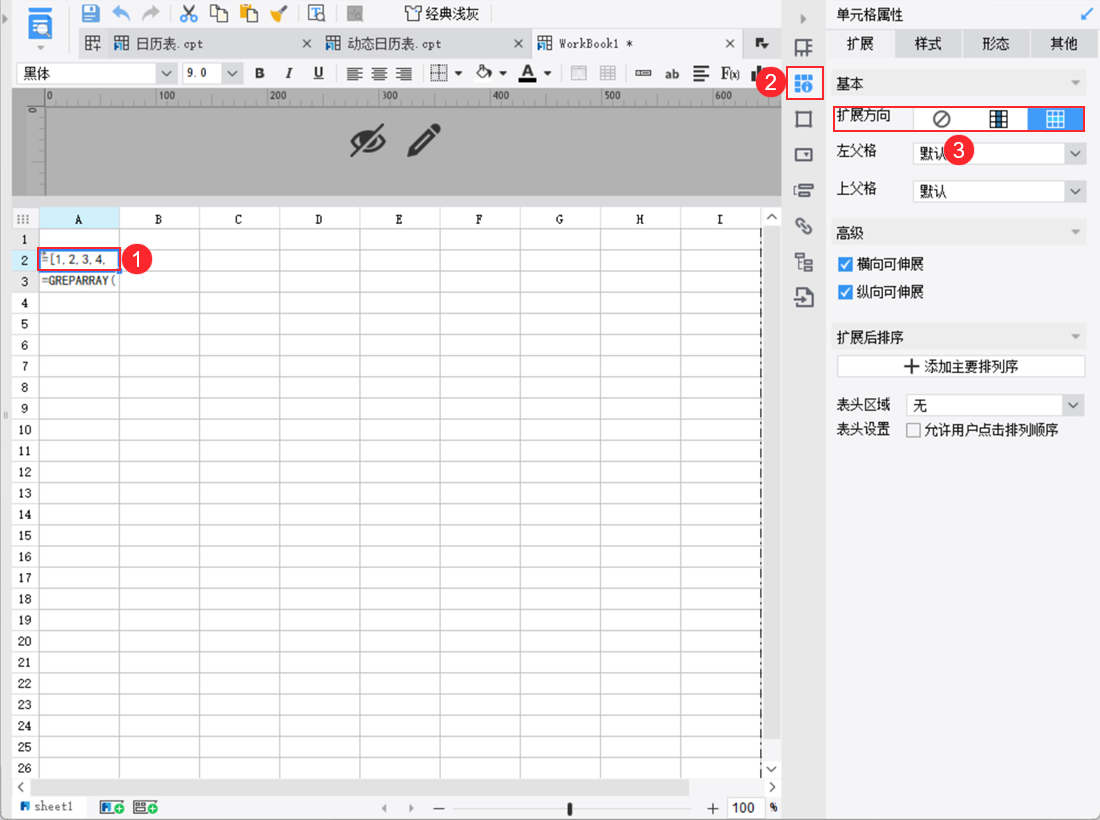Paste from clipboard icon
This screenshot has width=1100, height=820.
[249, 13]
